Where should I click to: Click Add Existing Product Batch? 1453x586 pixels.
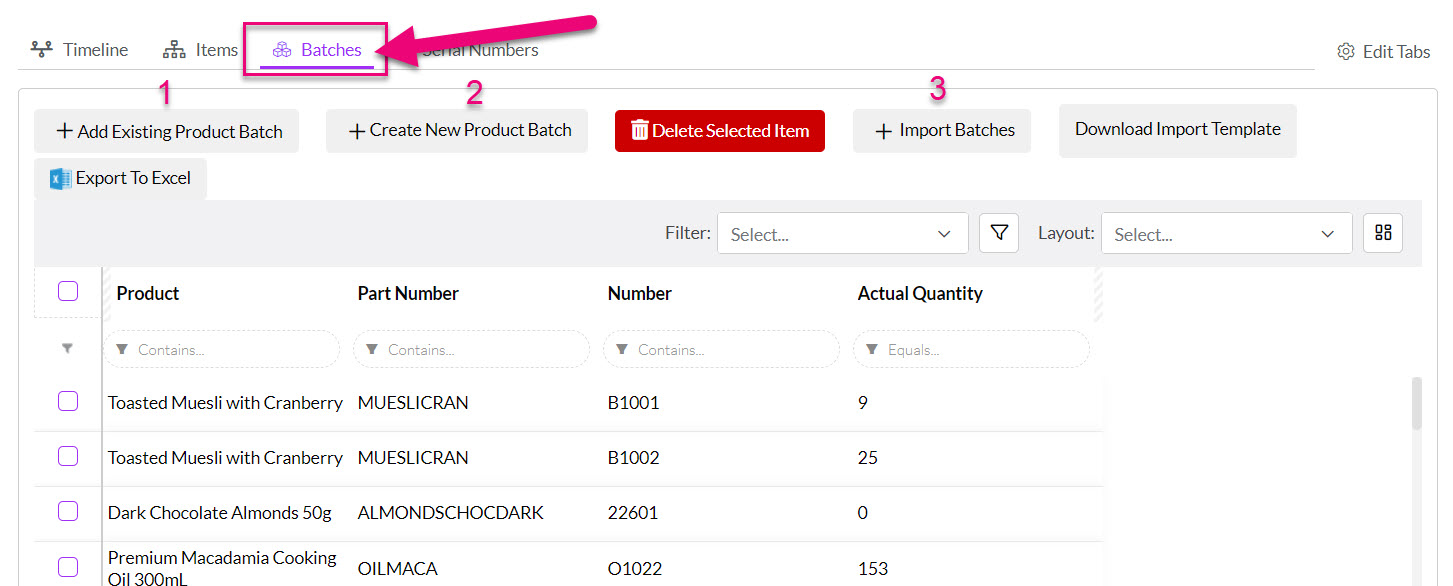166,130
